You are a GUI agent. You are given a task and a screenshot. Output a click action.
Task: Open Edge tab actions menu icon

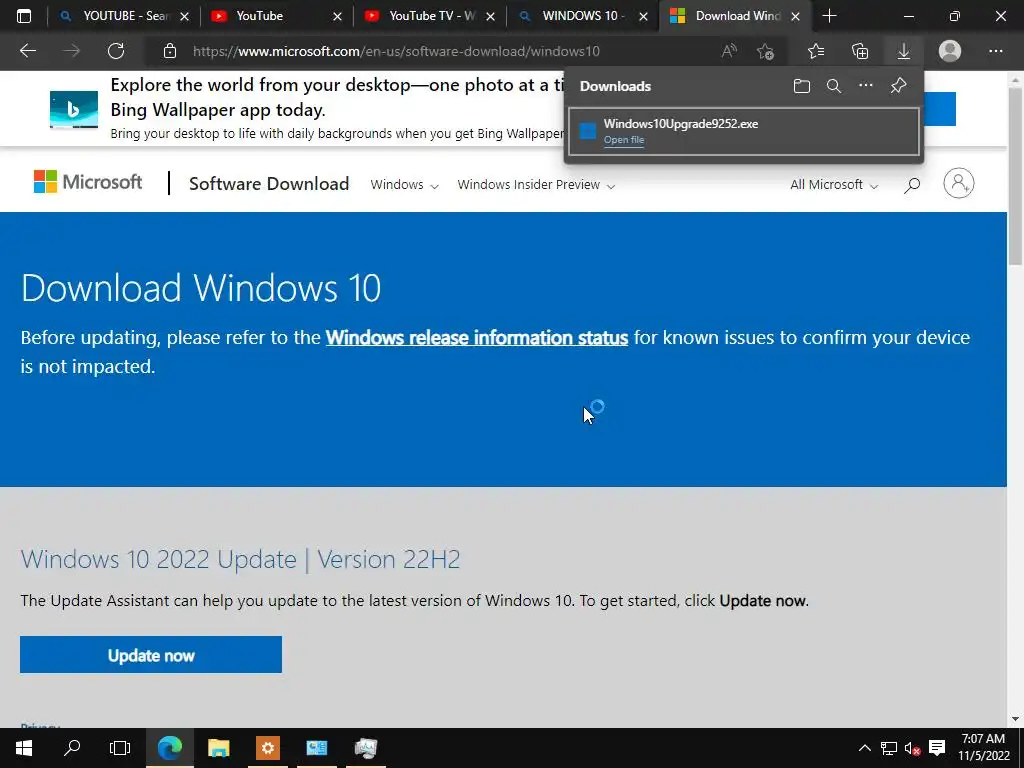pyautogui.click(x=24, y=16)
